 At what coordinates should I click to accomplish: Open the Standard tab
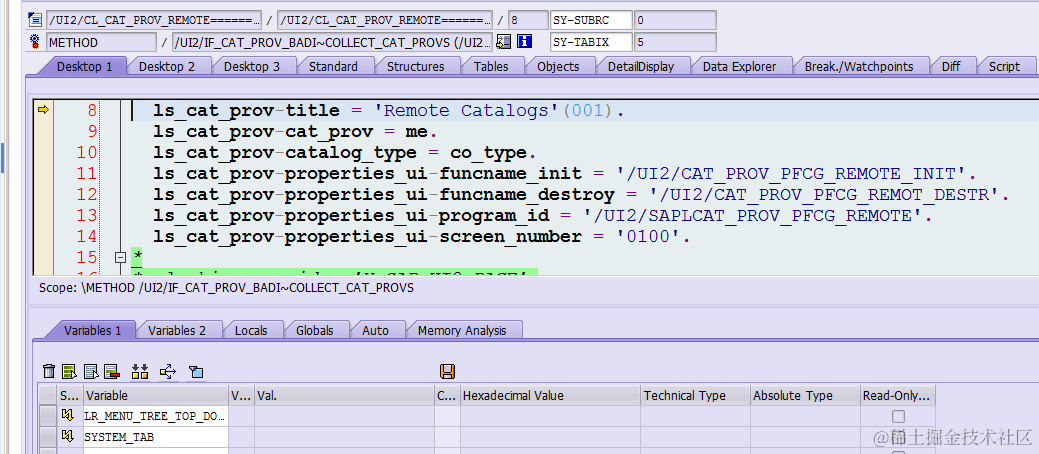[x=333, y=66]
